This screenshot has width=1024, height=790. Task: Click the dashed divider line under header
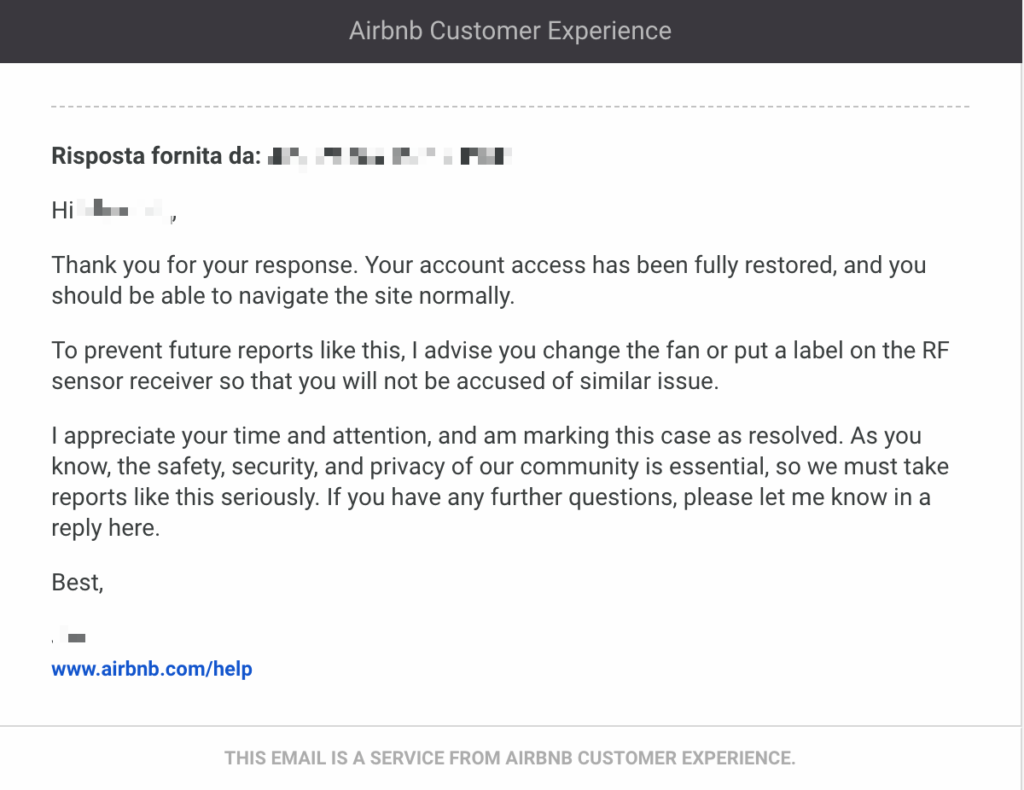click(x=510, y=106)
